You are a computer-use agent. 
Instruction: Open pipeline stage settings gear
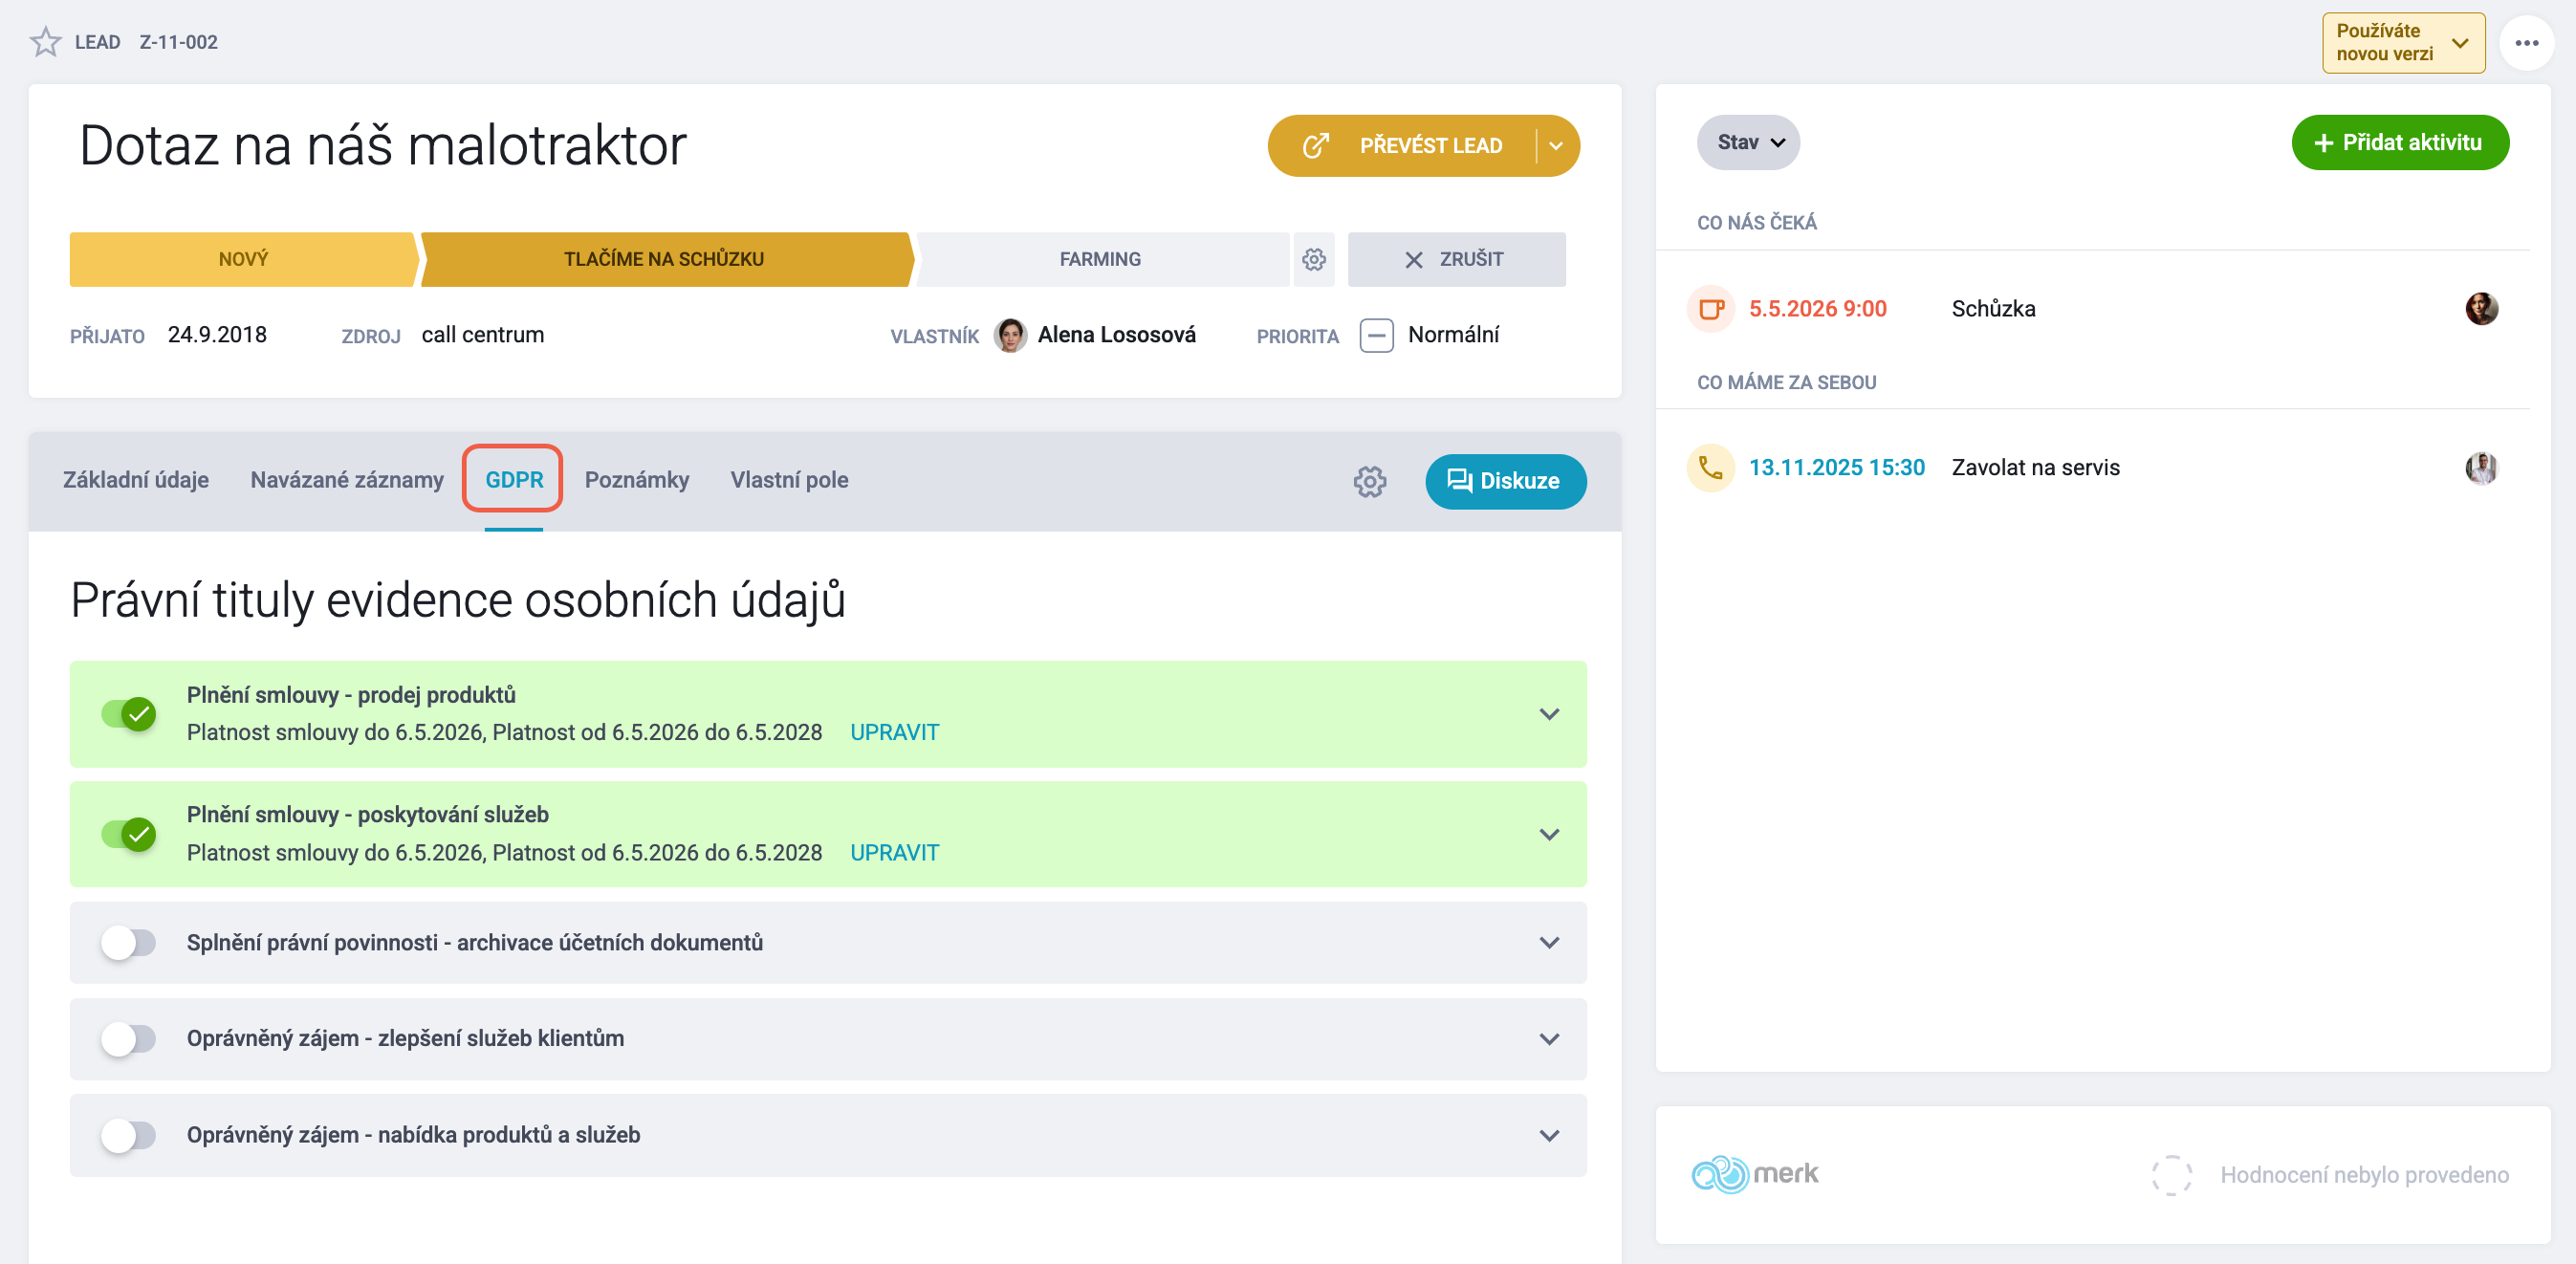[1313, 259]
